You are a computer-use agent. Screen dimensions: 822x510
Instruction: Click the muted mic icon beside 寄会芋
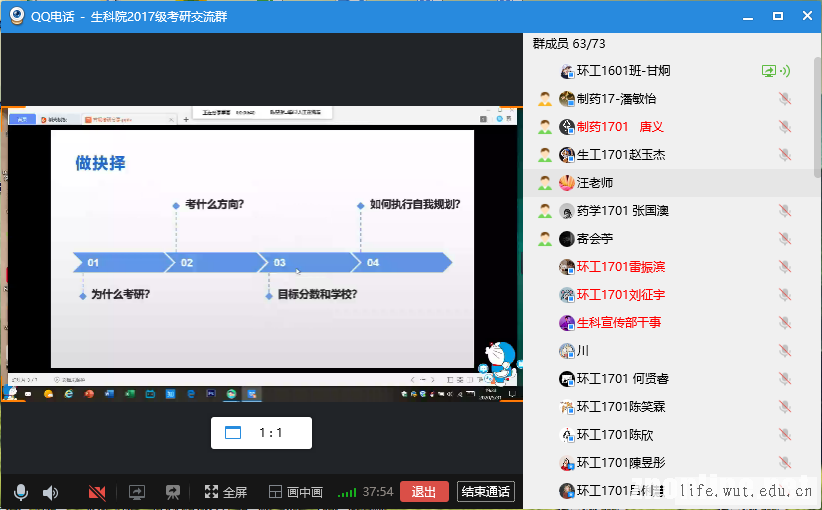[784, 239]
